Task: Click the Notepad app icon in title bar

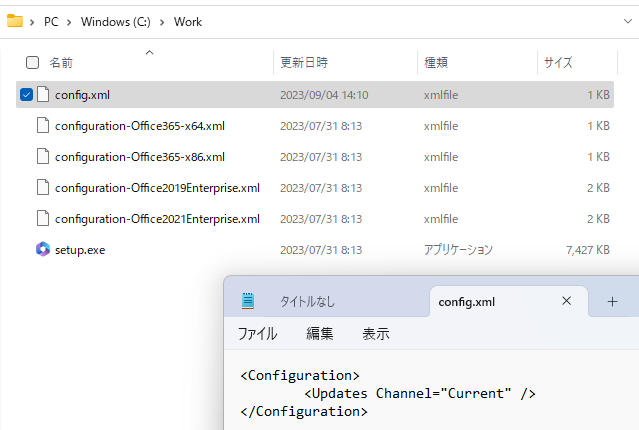Action: click(248, 301)
